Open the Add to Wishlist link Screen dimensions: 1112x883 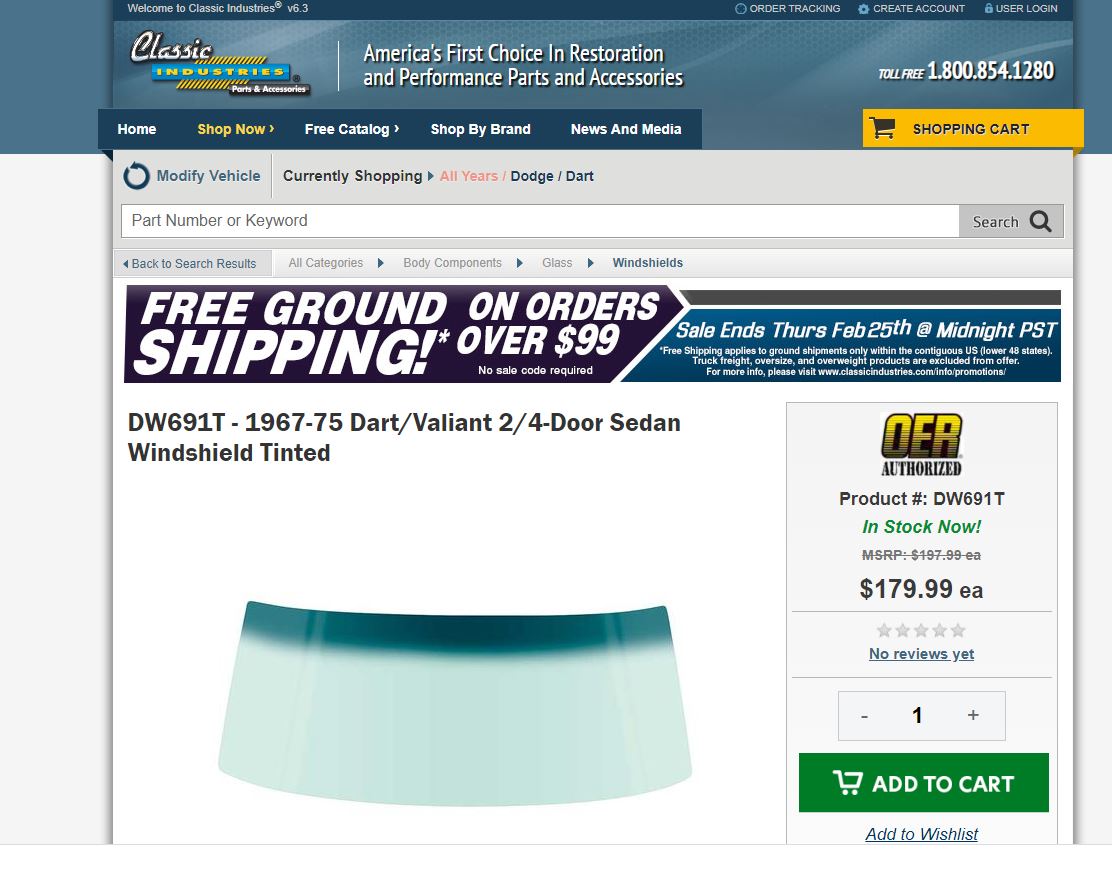[x=921, y=834]
